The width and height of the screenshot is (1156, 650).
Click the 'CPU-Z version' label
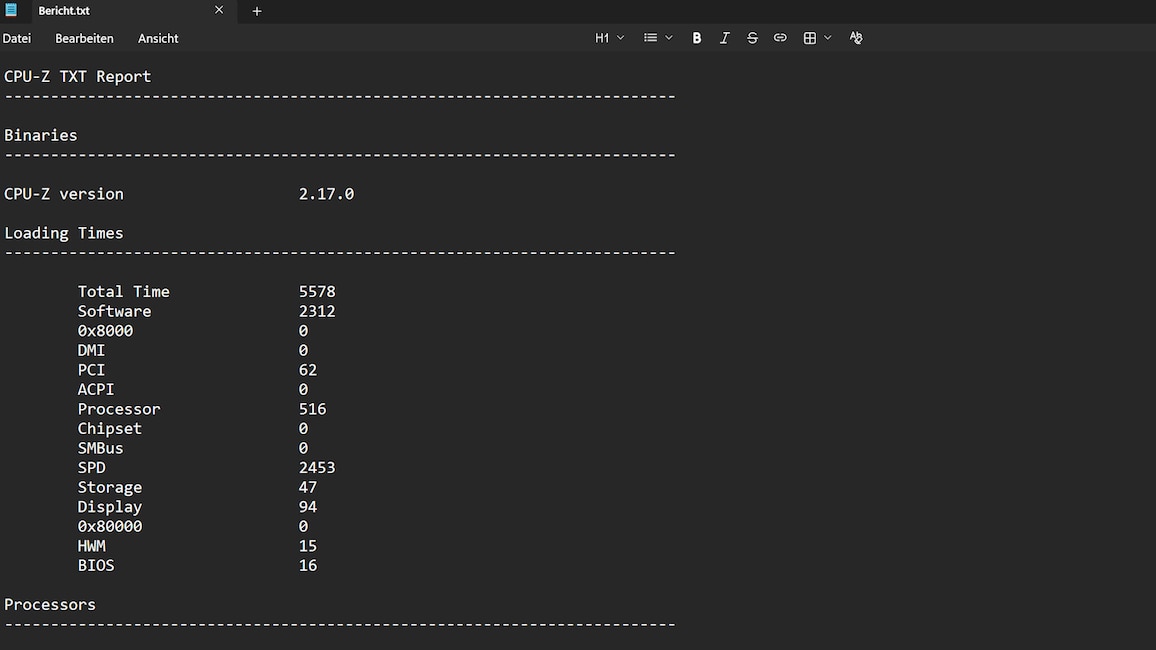coord(64,194)
